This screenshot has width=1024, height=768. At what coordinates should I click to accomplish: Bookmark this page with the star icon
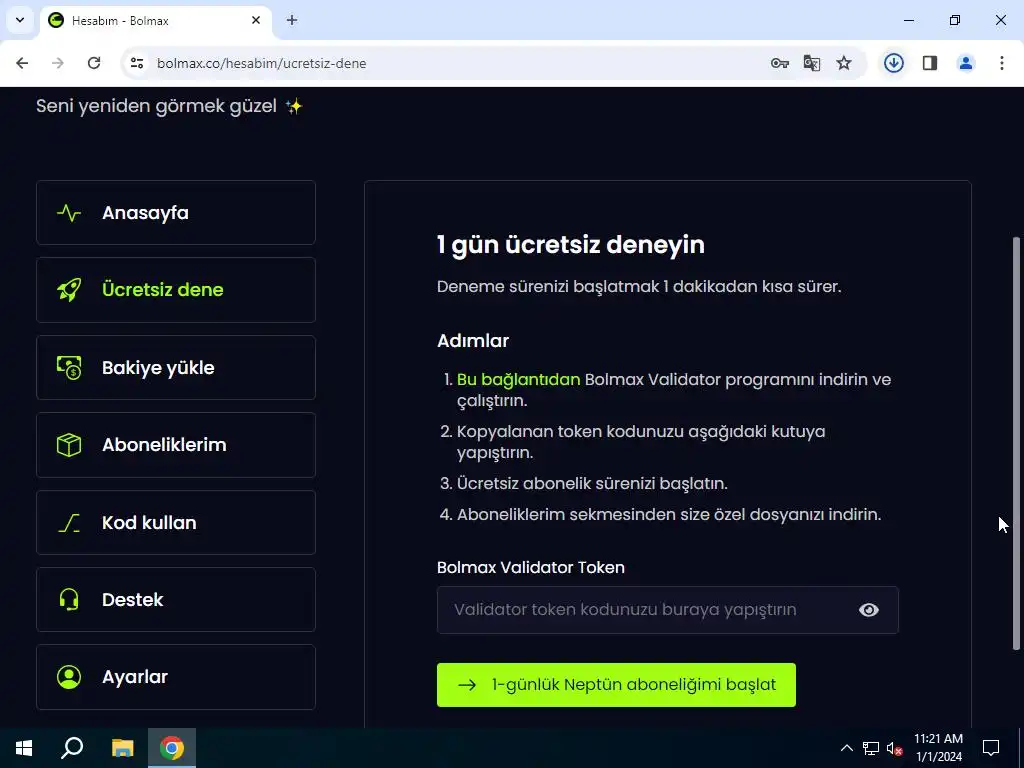(x=844, y=63)
